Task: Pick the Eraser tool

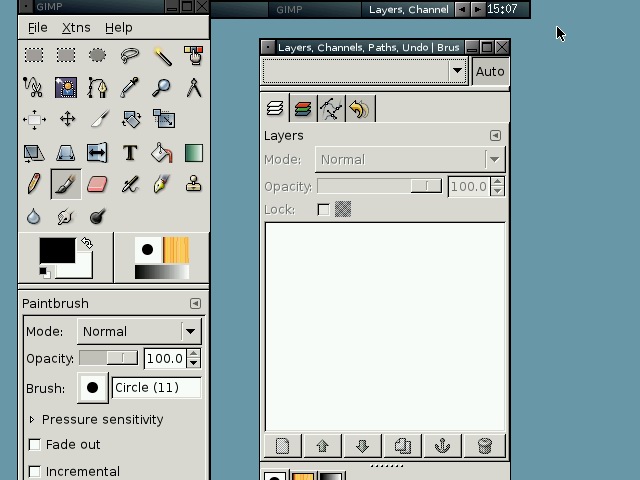Action: click(97, 185)
